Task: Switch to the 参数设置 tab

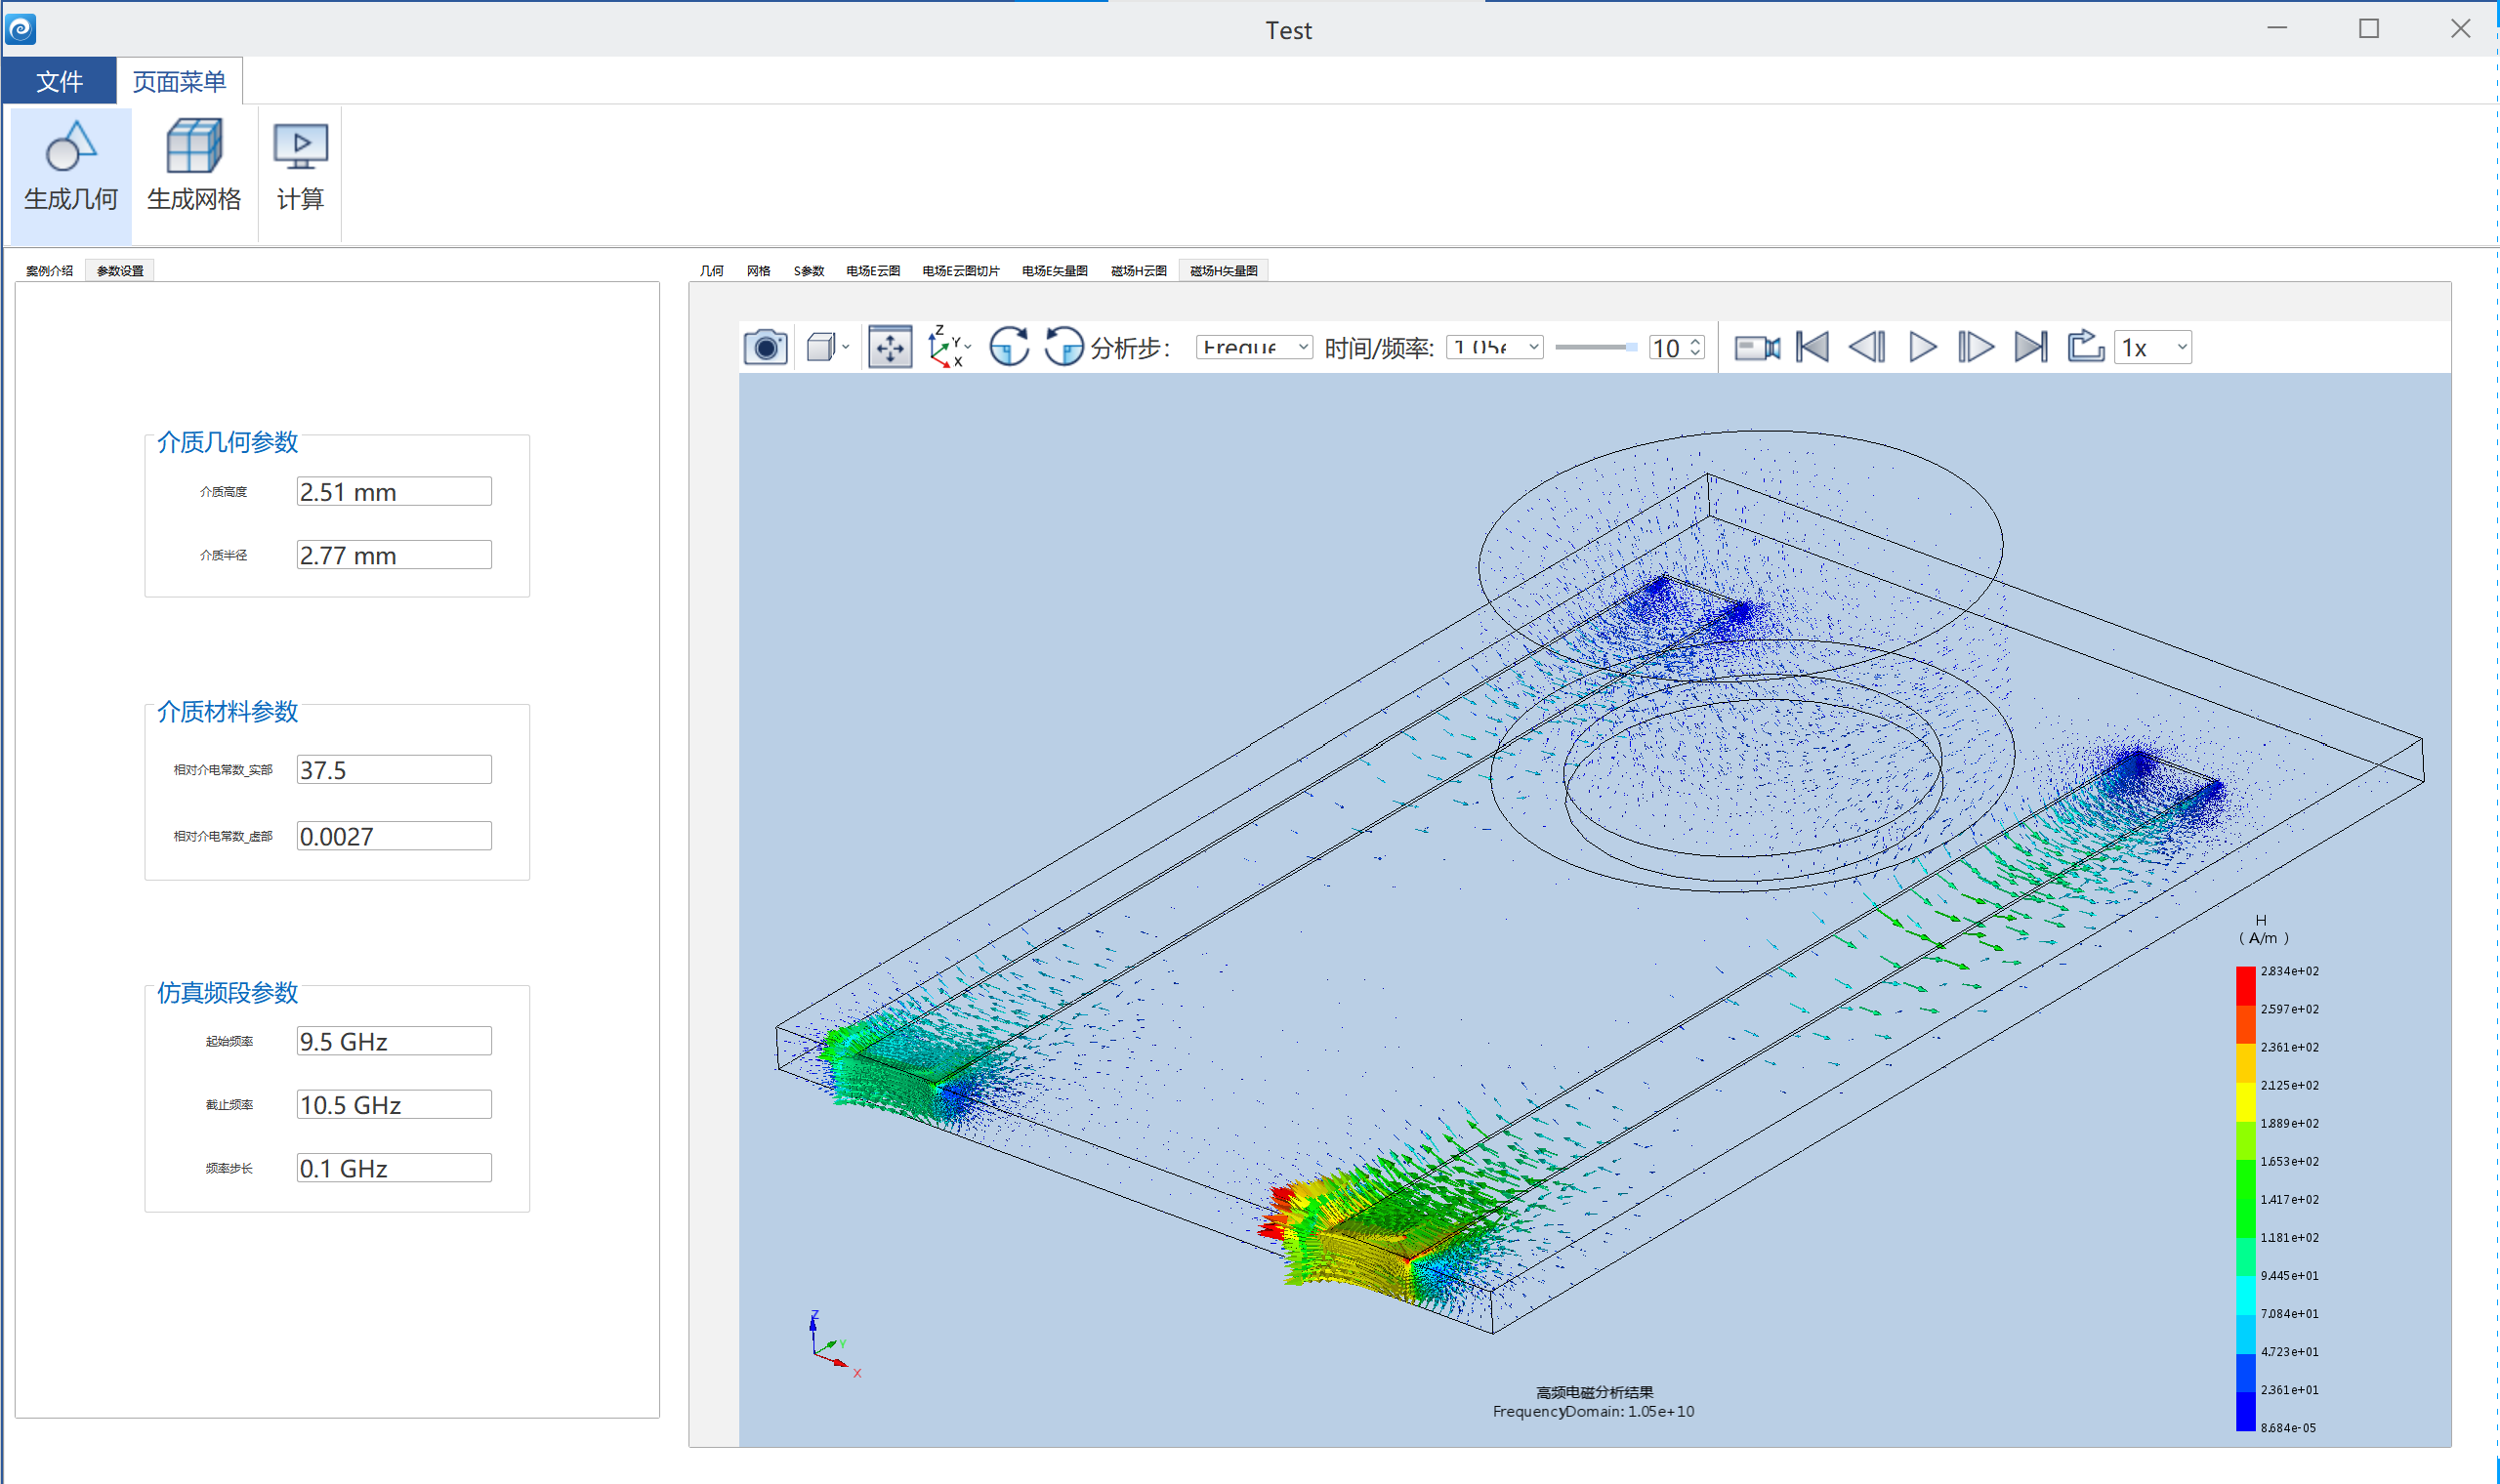Action: click(120, 271)
